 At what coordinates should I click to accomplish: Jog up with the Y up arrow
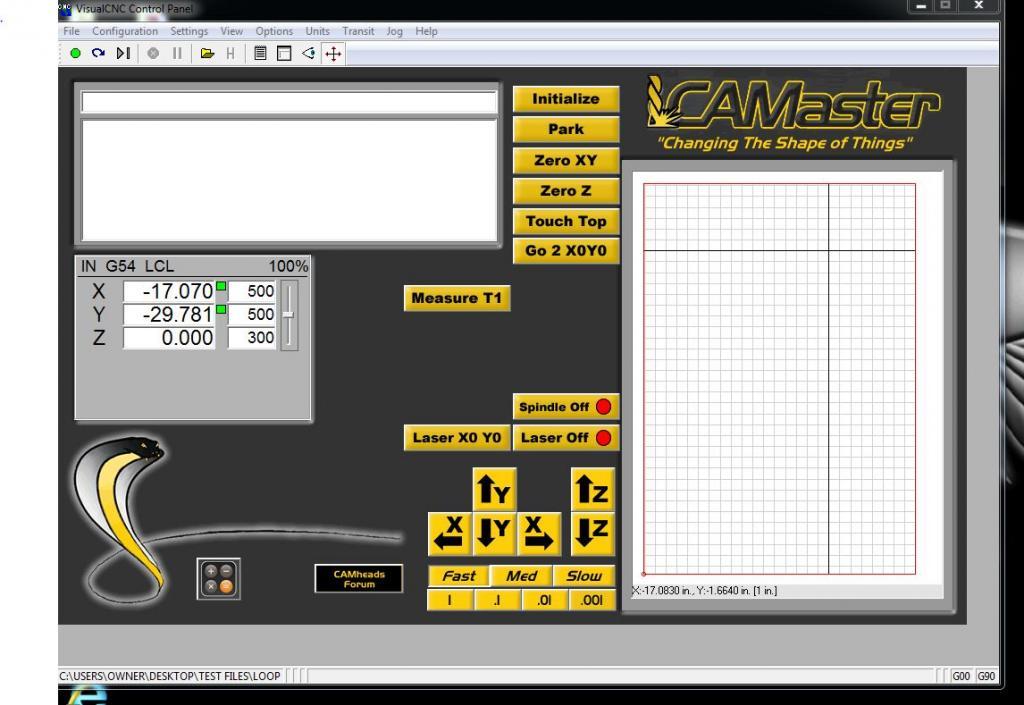point(493,488)
